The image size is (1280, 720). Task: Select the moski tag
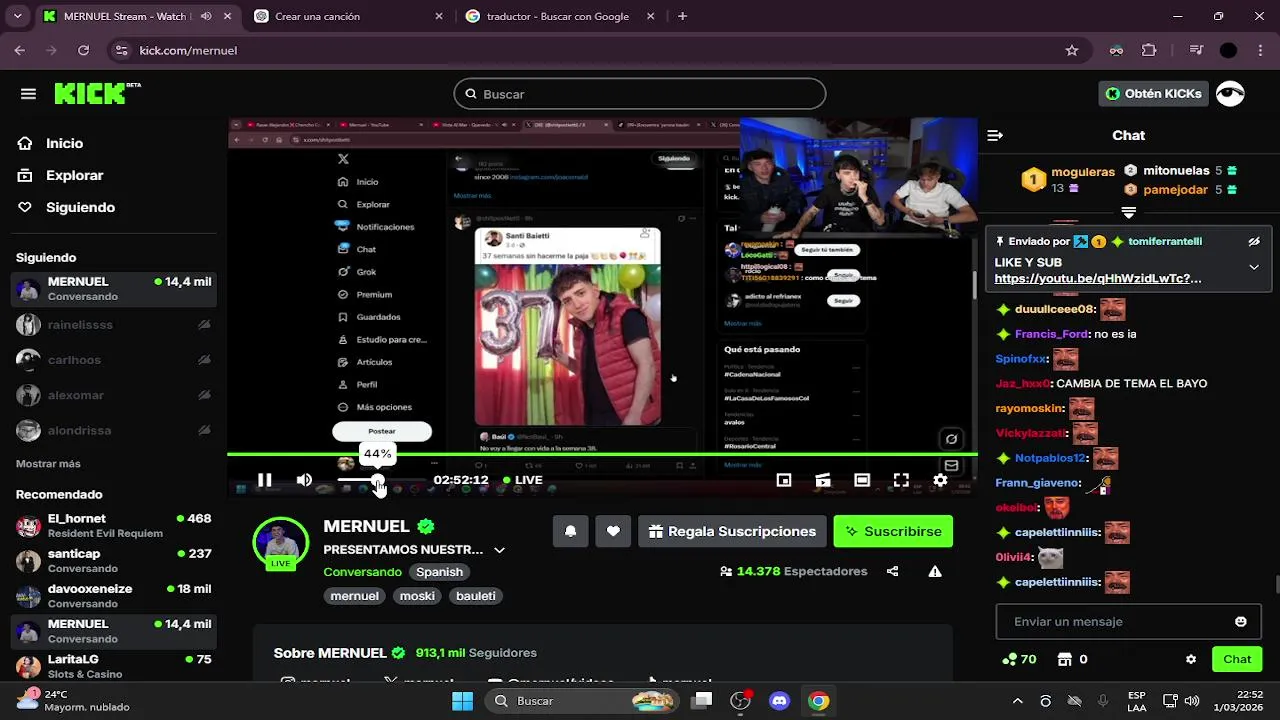tap(417, 596)
